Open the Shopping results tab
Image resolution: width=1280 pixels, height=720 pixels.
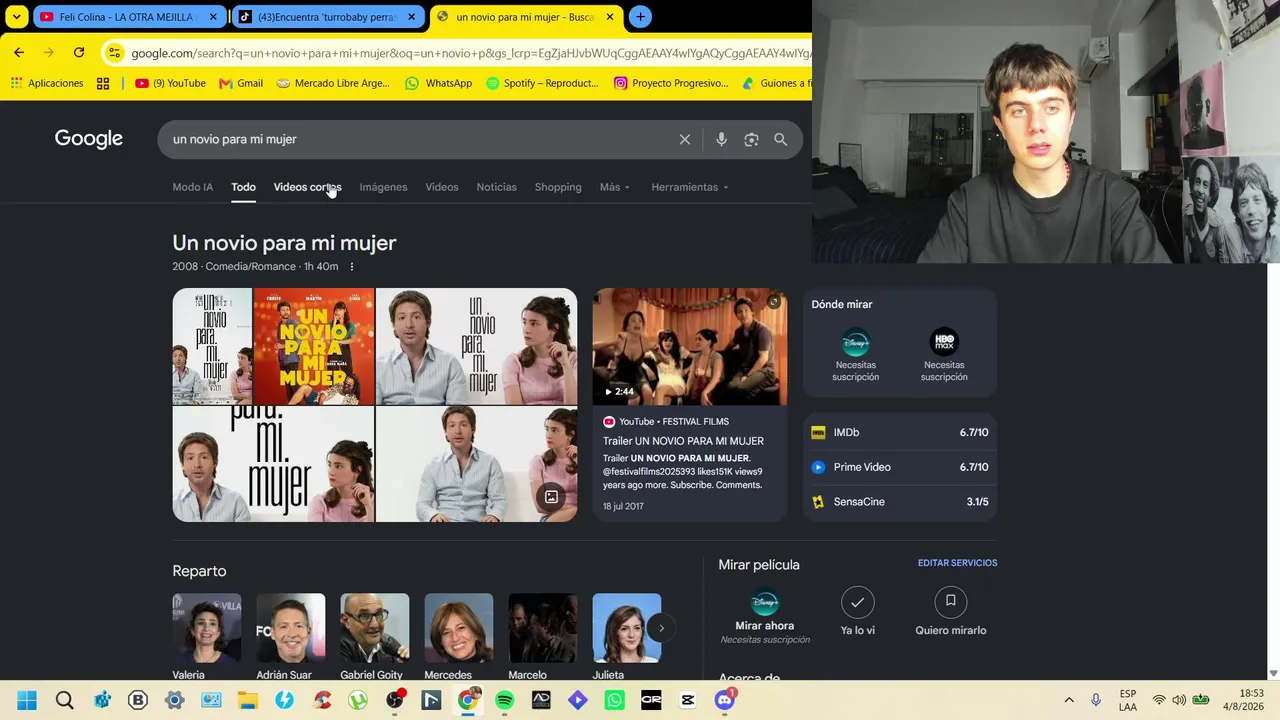tap(558, 187)
